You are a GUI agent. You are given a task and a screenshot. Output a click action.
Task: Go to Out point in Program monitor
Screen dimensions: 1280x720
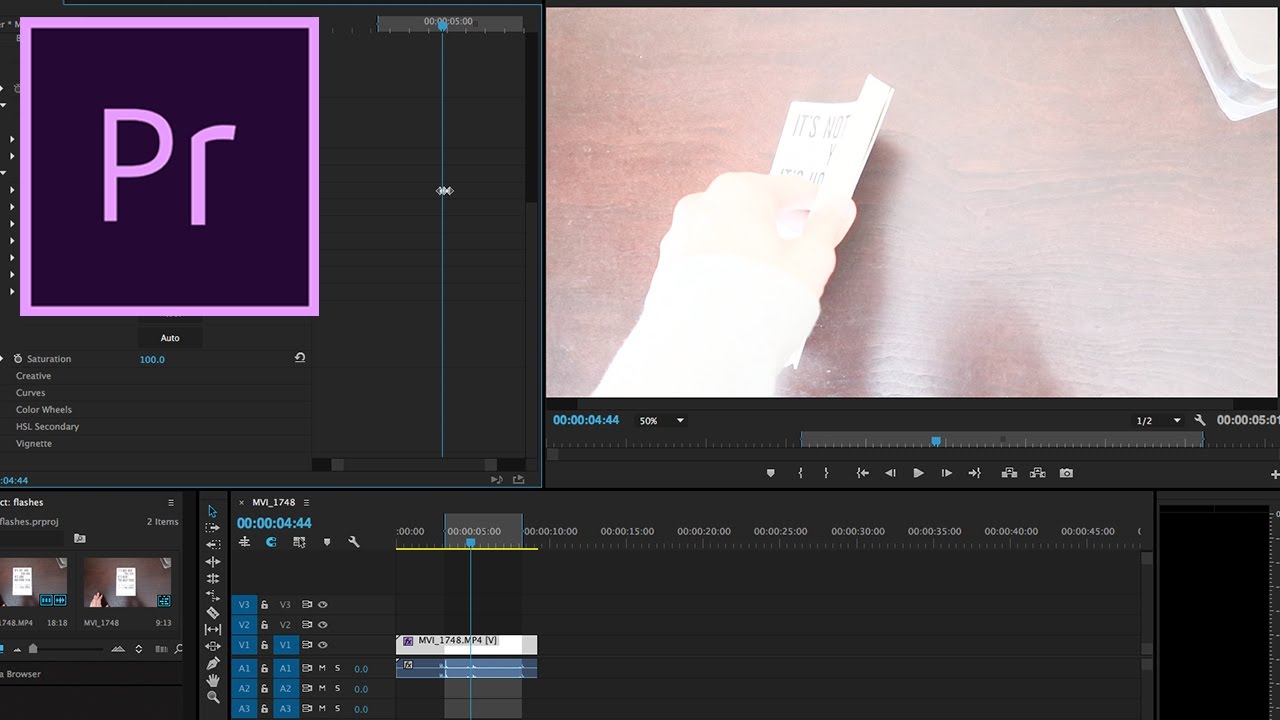pyautogui.click(x=974, y=473)
